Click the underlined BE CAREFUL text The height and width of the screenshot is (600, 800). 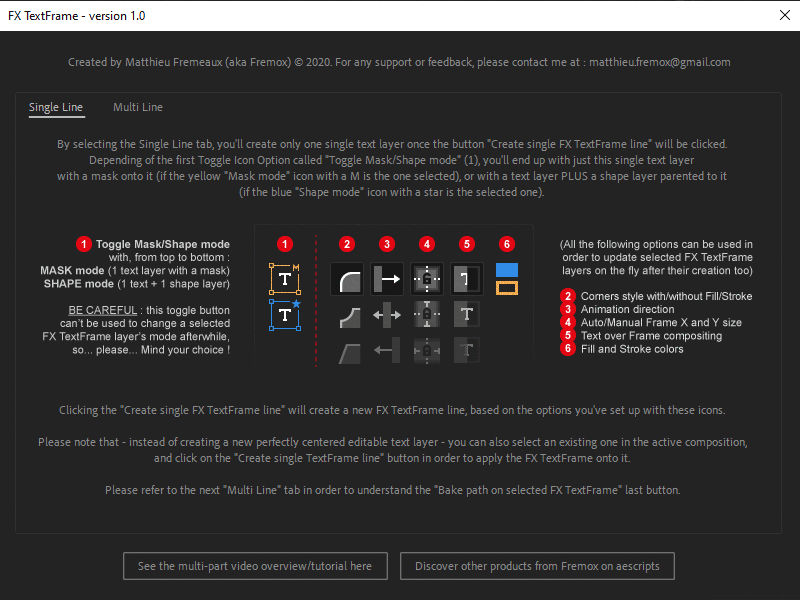click(103, 310)
